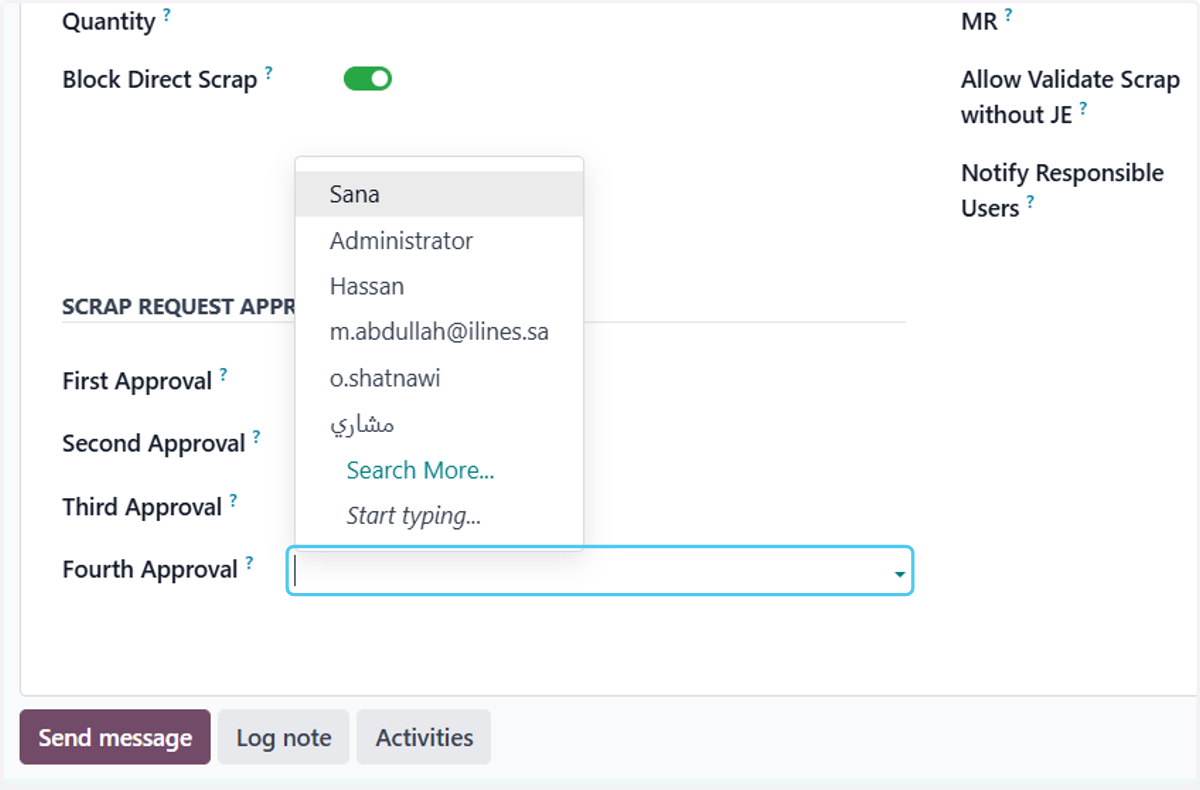The image size is (1200, 790).
Task: Select m.abdullah@ilines.sa user option
Action: coord(439,332)
